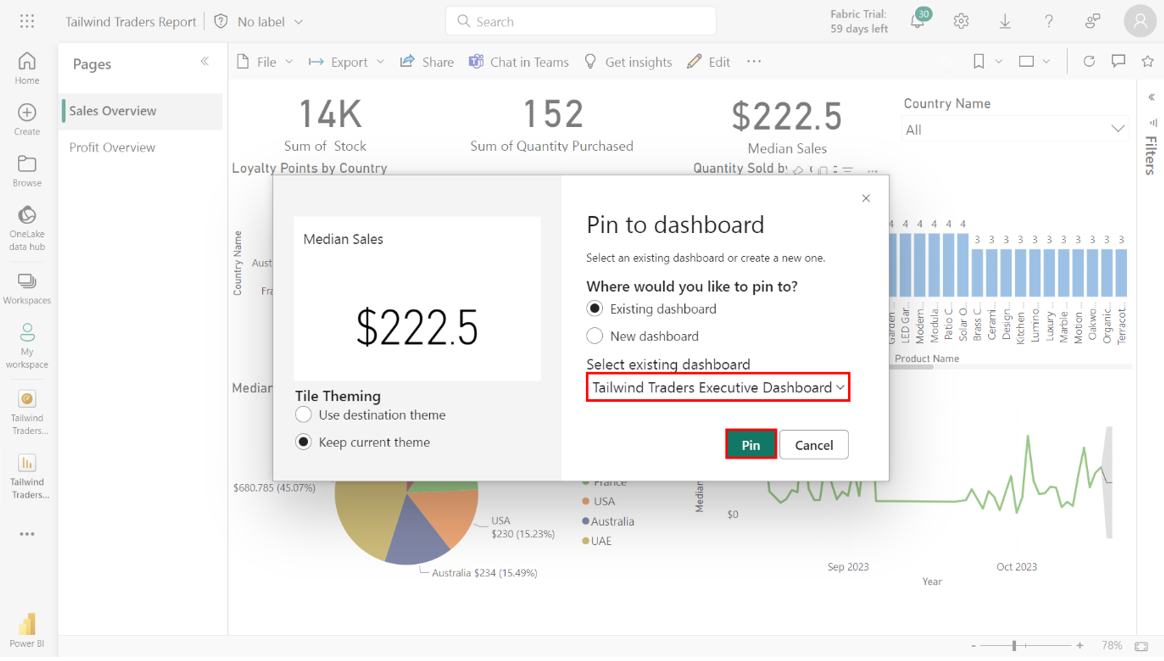This screenshot has height=661, width=1164.
Task: Cancel the pin to dashboard dialog
Action: point(813,445)
